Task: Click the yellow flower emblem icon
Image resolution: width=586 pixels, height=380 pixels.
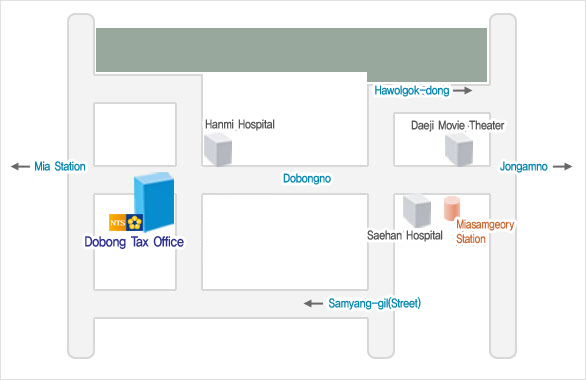Action: click(x=135, y=223)
